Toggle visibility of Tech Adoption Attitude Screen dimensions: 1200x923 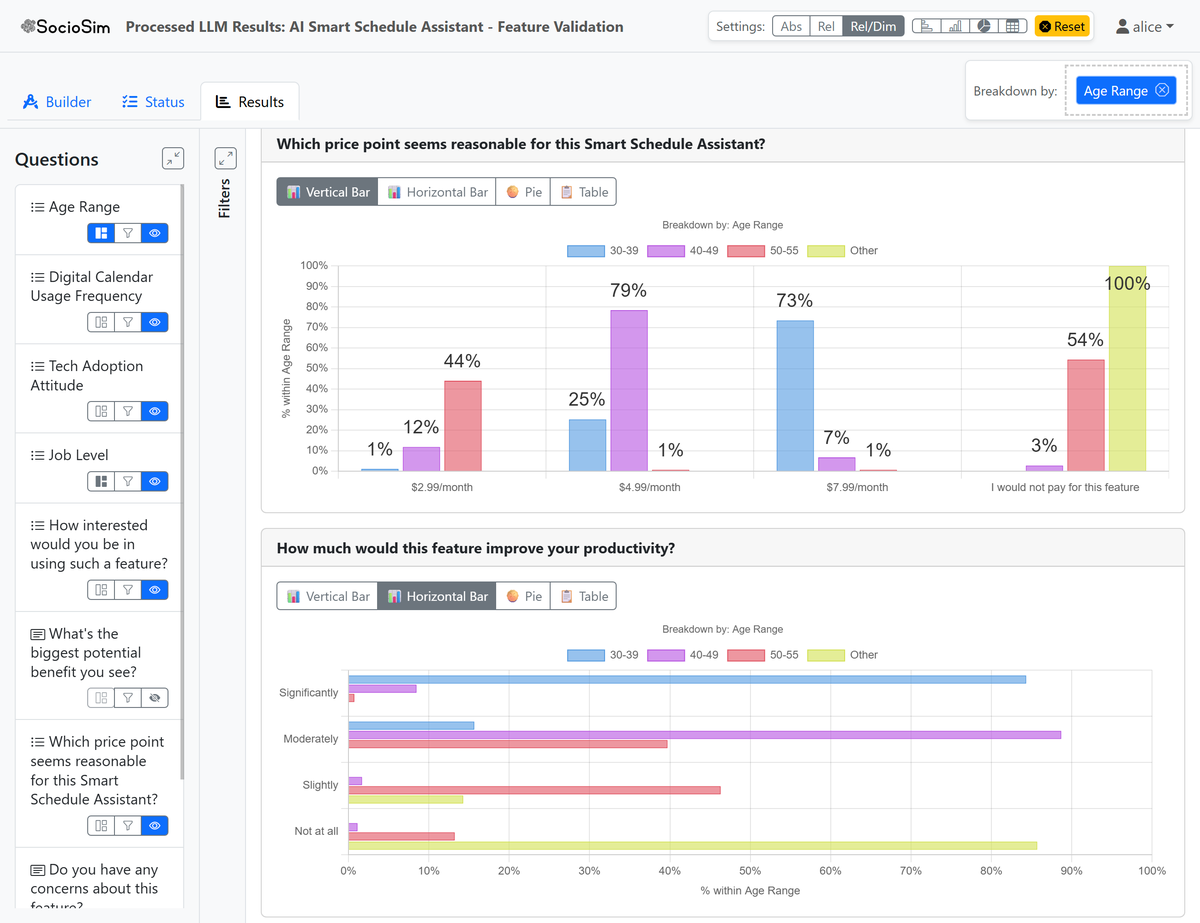[x=155, y=411]
